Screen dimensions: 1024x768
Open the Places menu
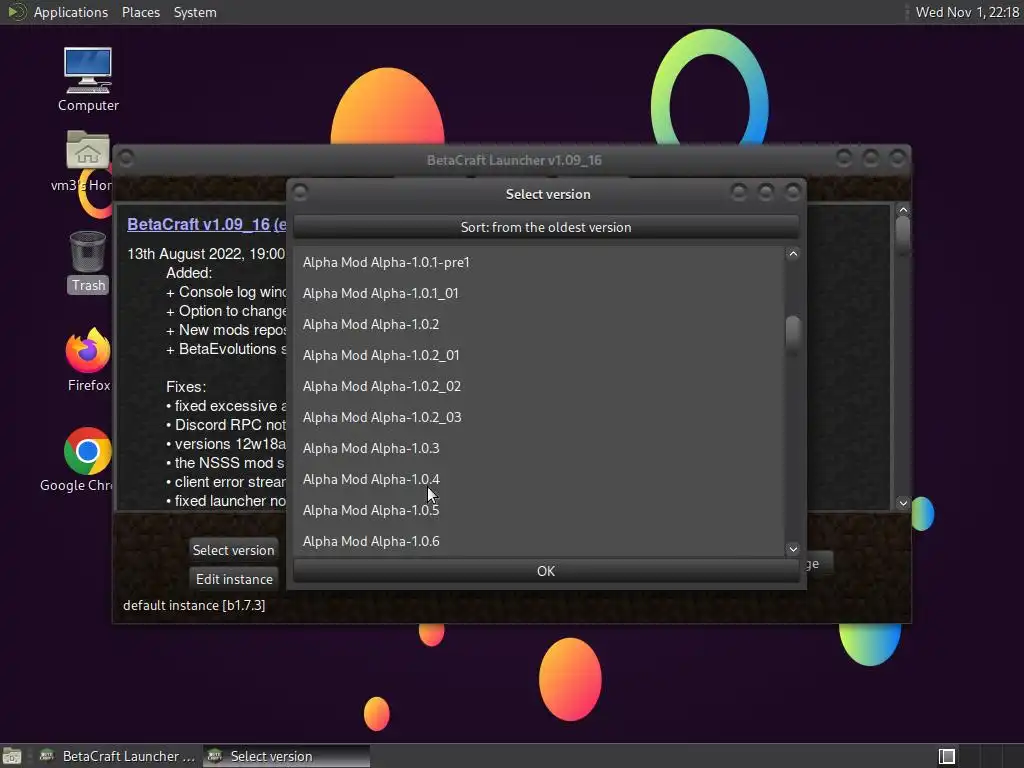(140, 12)
